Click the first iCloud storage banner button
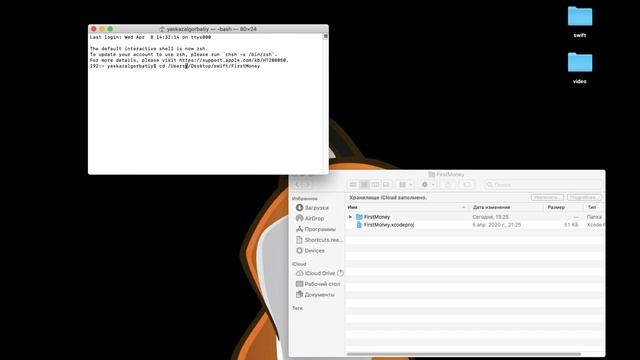Screen dimensions: 640x360 click(x=547, y=198)
